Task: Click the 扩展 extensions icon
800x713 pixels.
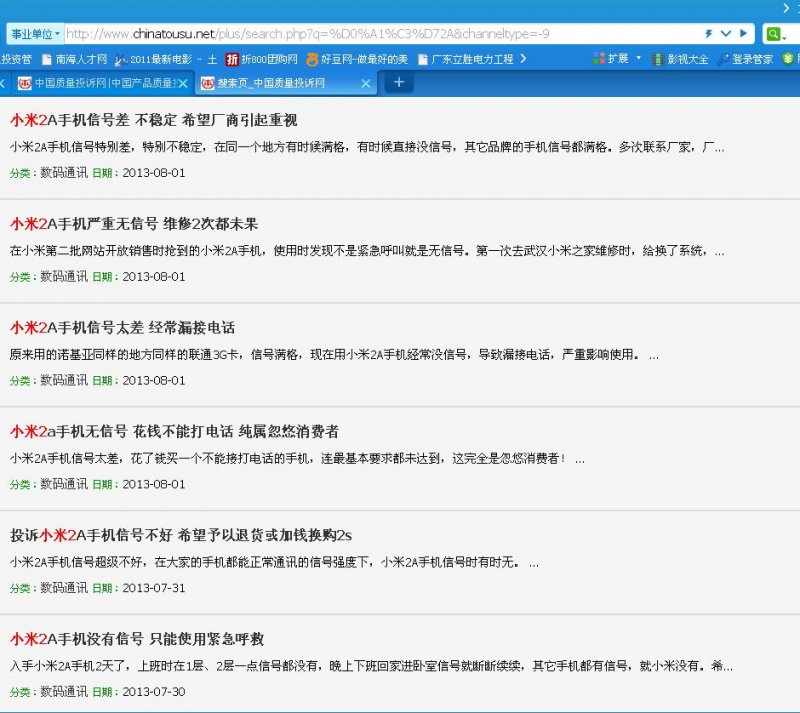Action: [x=599, y=59]
